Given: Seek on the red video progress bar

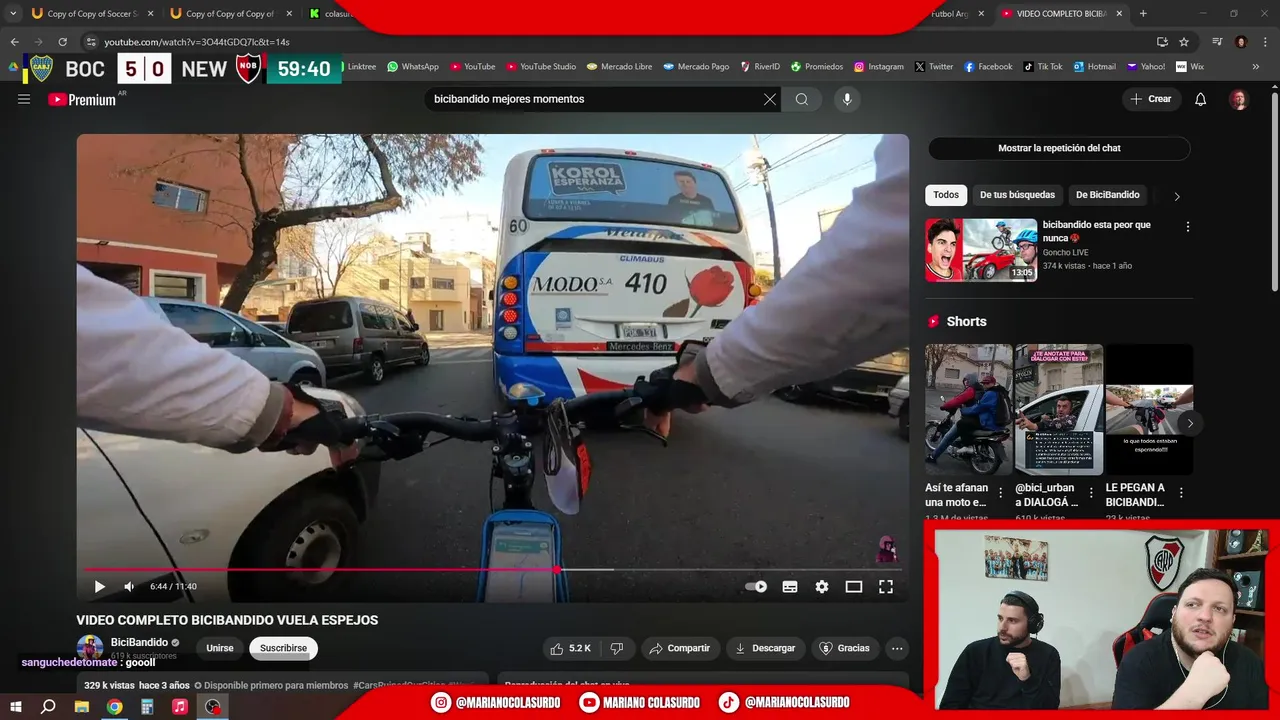Looking at the screenshot, I should coord(493,569).
